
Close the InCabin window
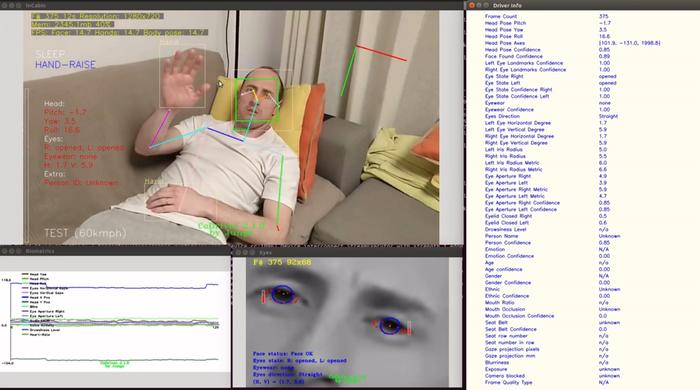pos(4,5)
